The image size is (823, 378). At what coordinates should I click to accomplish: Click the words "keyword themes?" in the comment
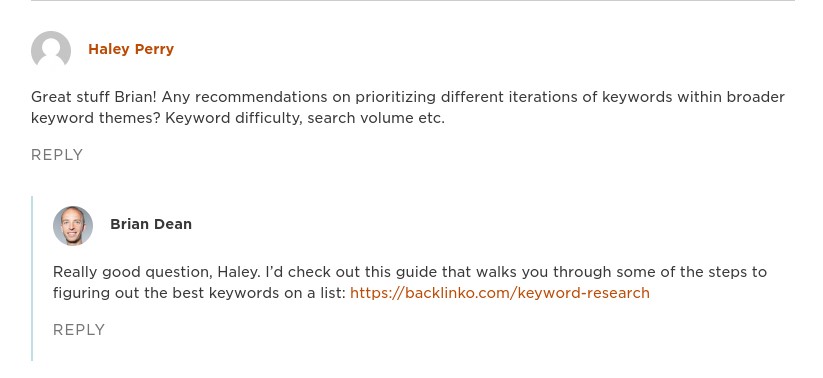96,118
